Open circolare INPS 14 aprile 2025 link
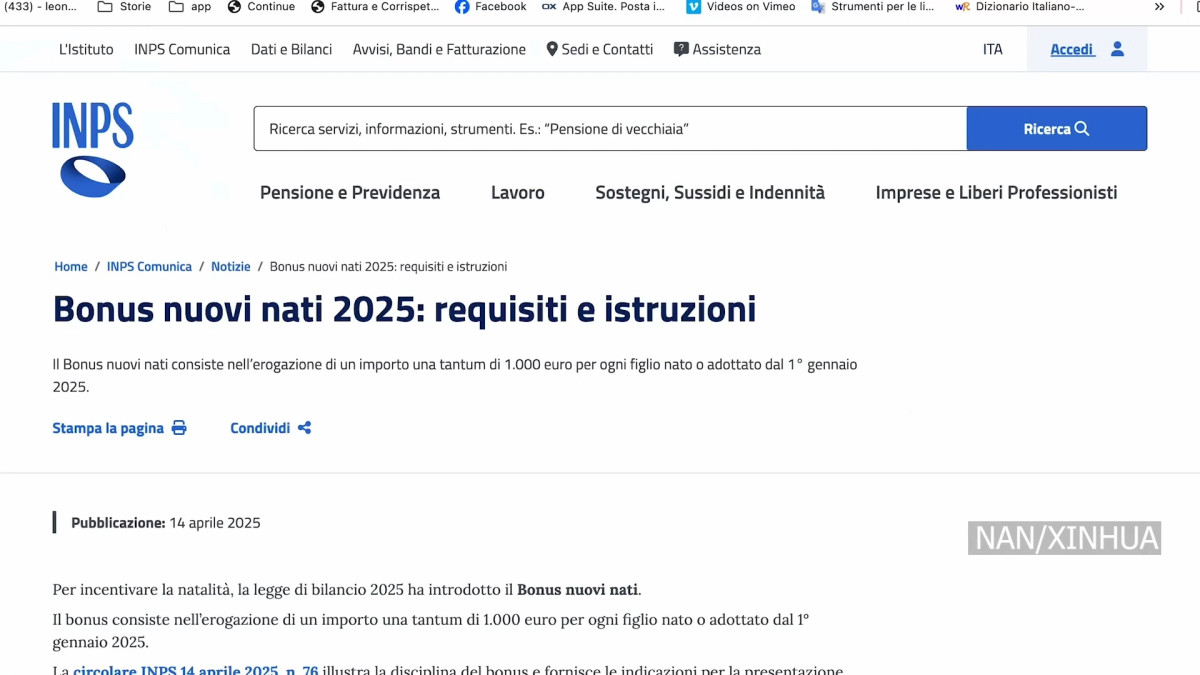The image size is (1200, 675). (x=195, y=670)
